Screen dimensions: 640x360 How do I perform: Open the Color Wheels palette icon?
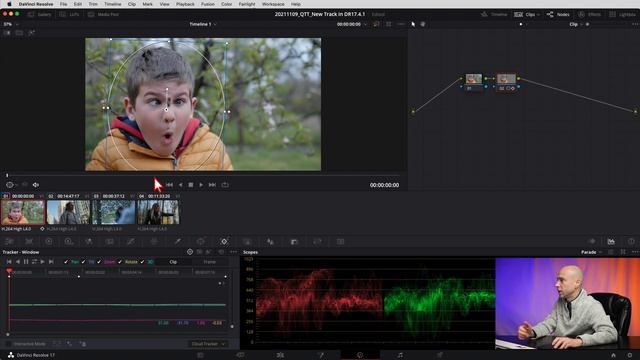(49, 242)
